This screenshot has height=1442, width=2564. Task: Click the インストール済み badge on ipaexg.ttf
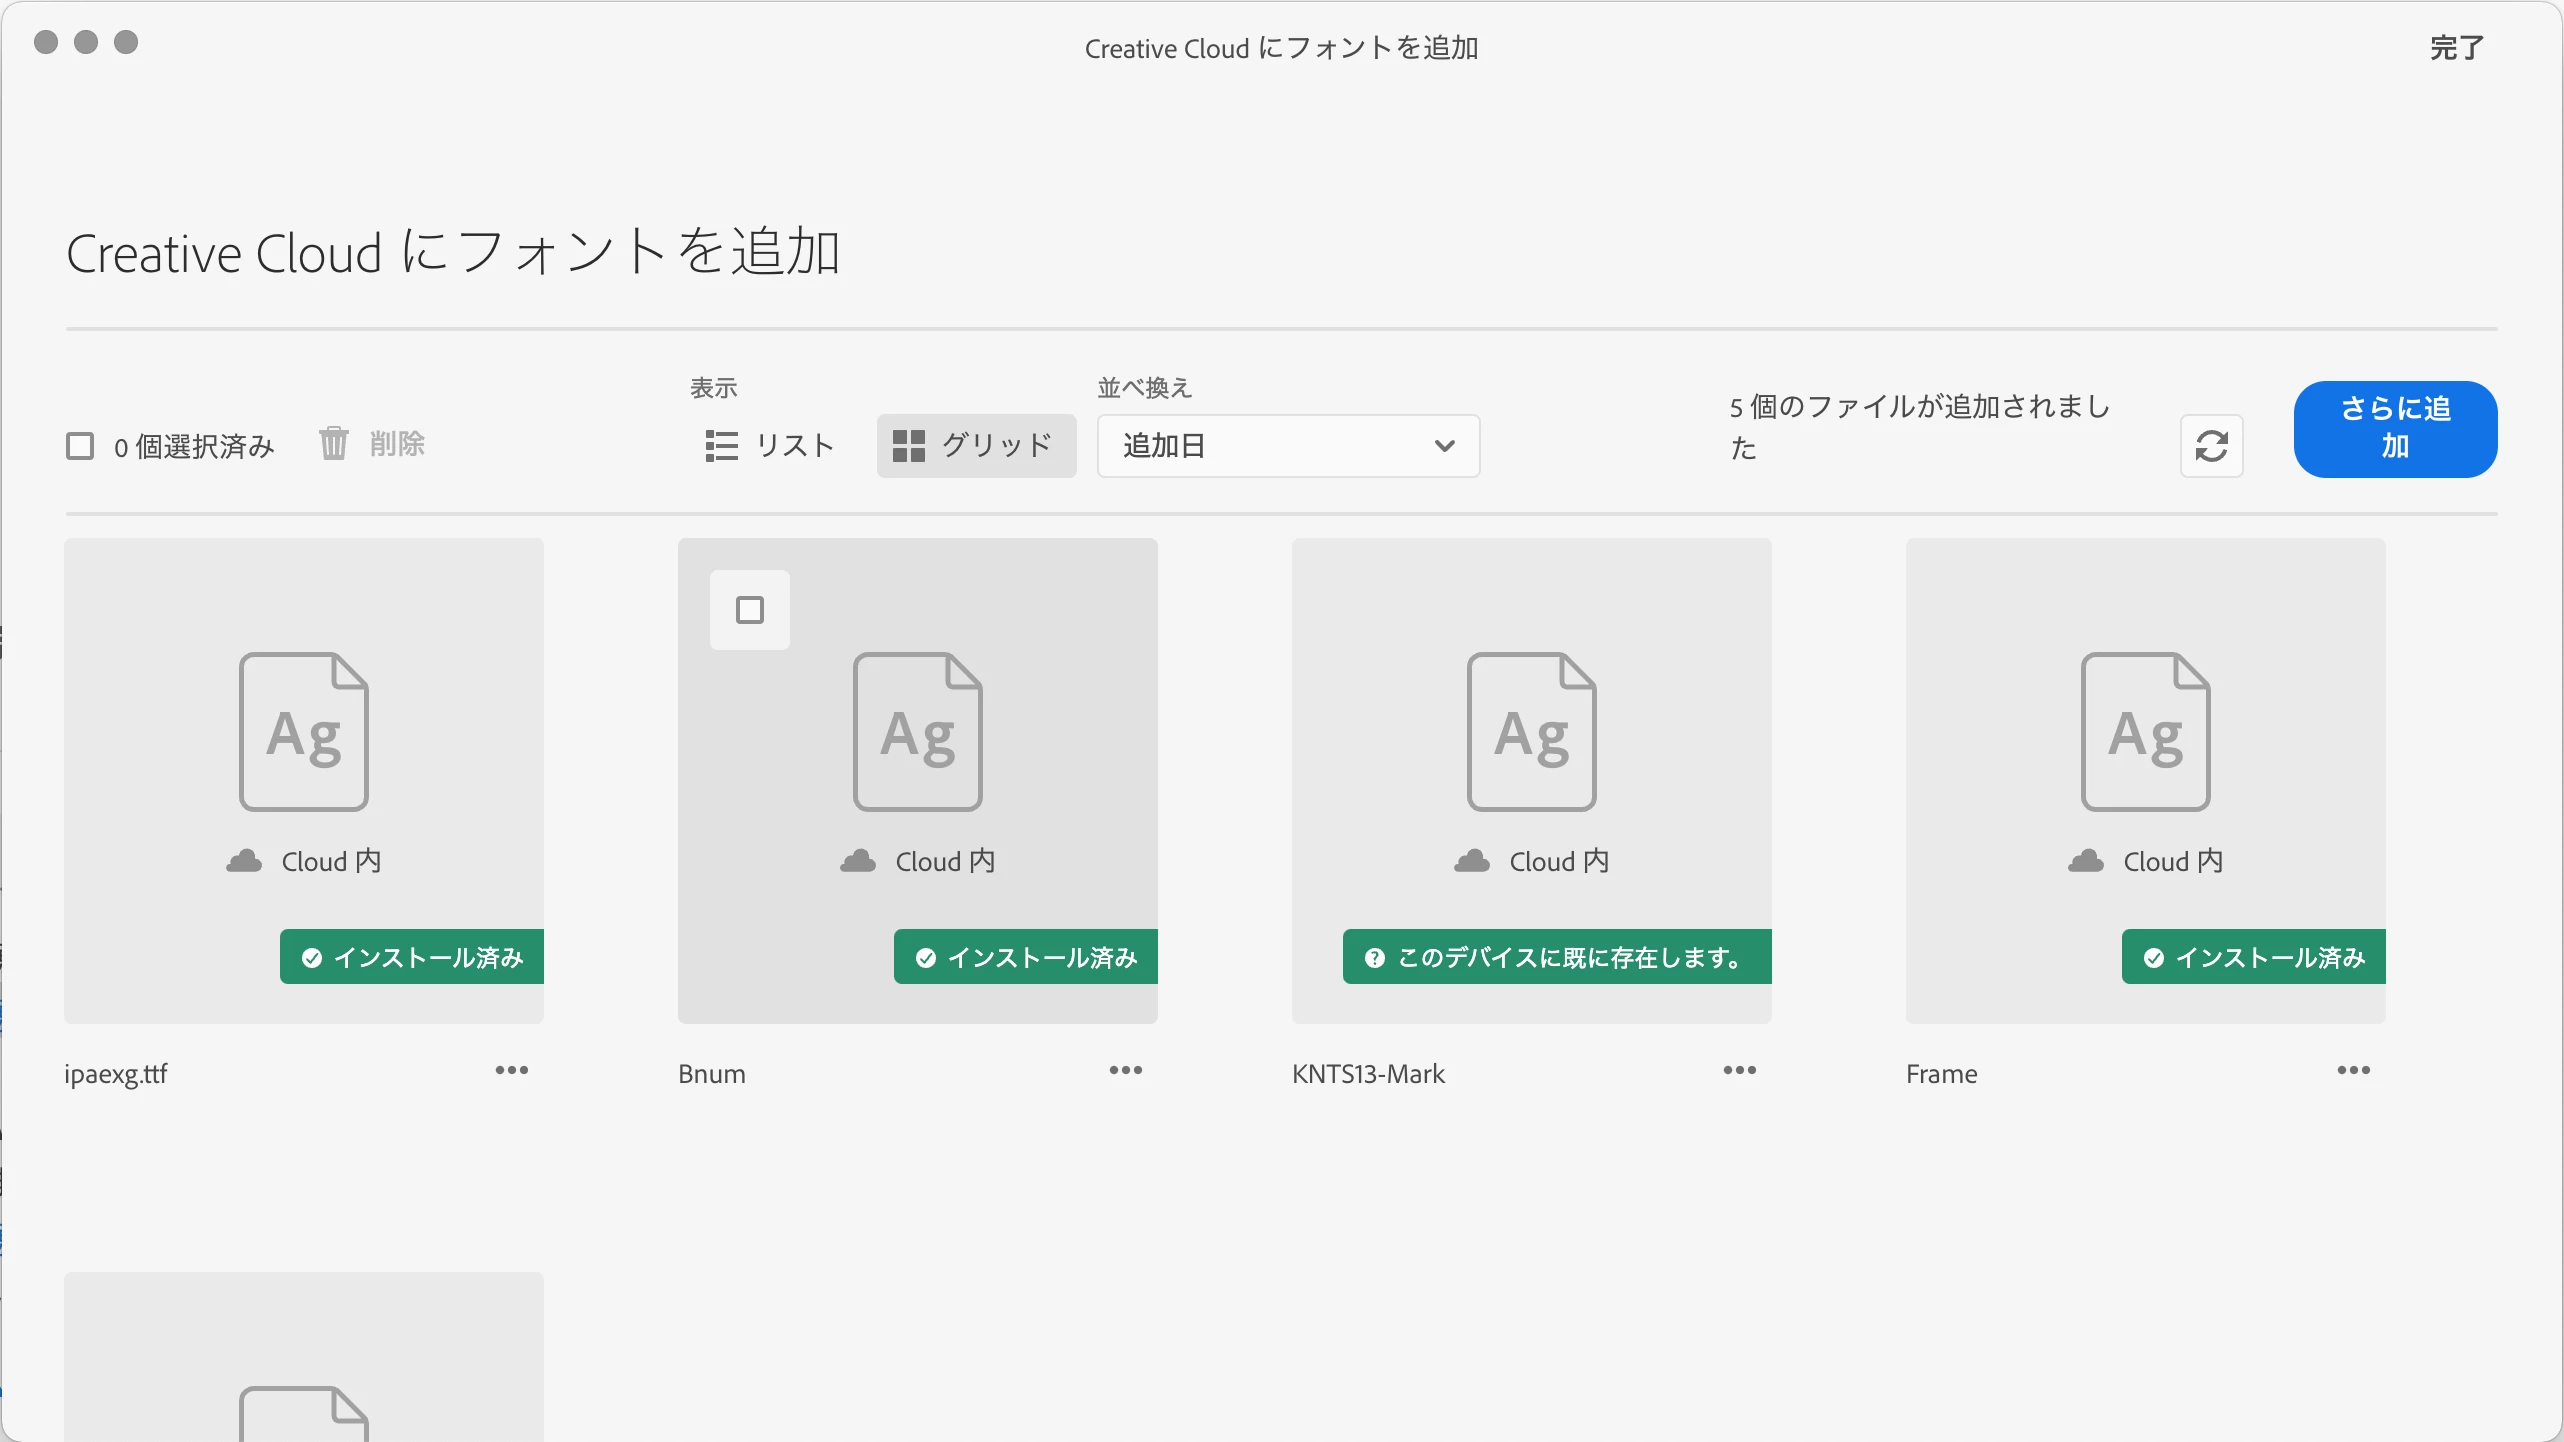click(x=412, y=957)
